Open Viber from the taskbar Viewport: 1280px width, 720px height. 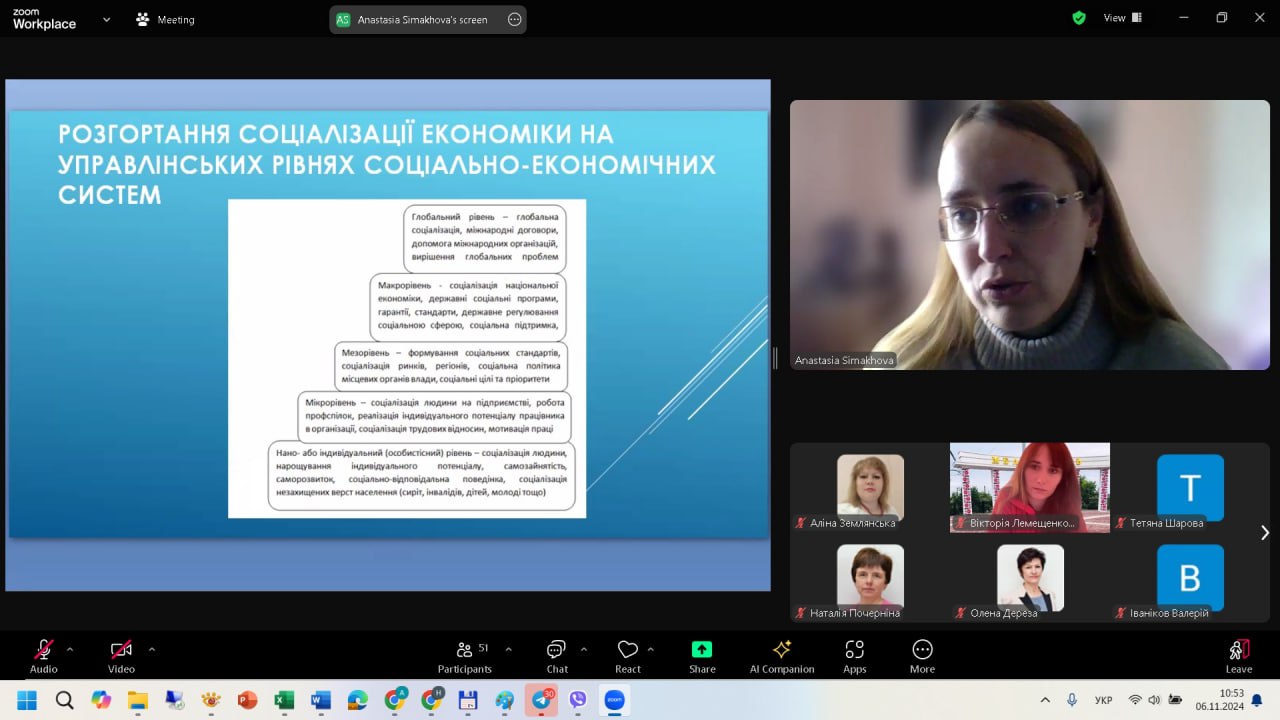point(578,700)
